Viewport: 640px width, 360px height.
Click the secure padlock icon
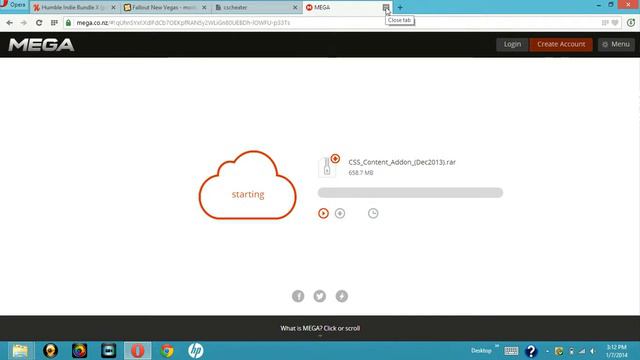[x=68, y=23]
